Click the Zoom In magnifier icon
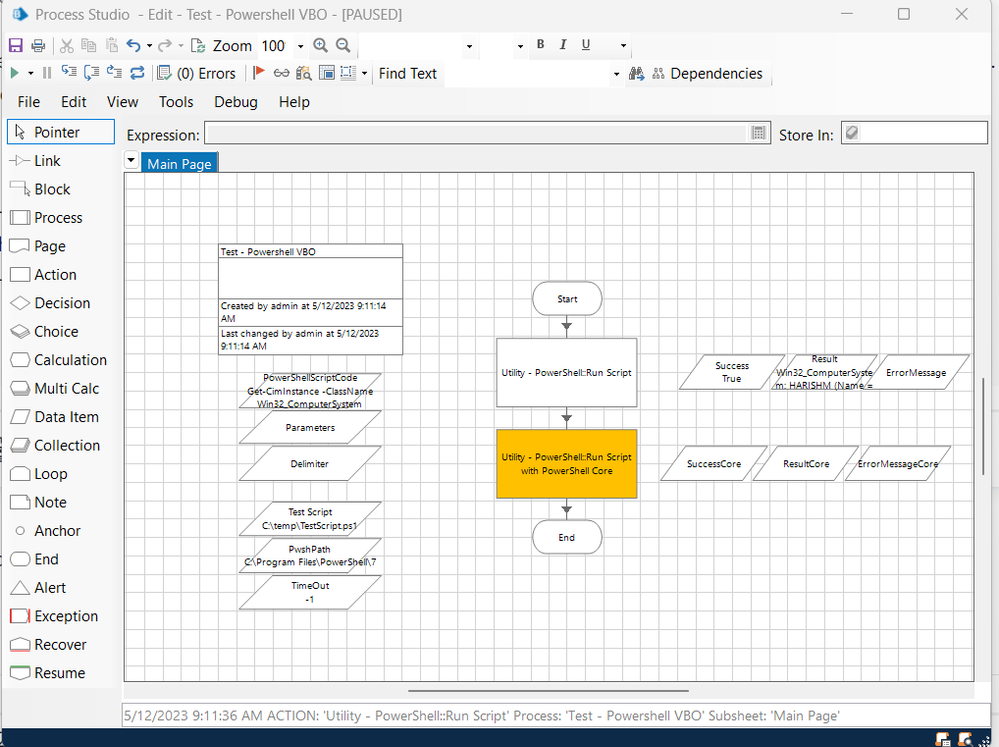999x747 pixels. (x=320, y=46)
